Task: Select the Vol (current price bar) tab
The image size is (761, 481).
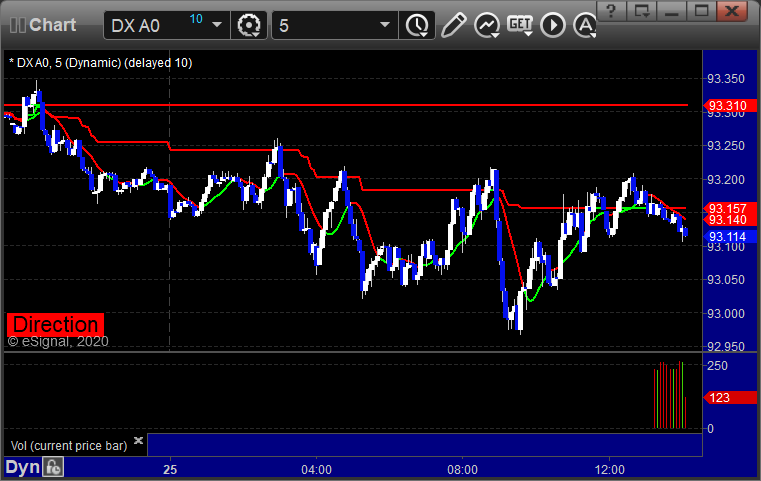Action: pyautogui.click(x=69, y=446)
